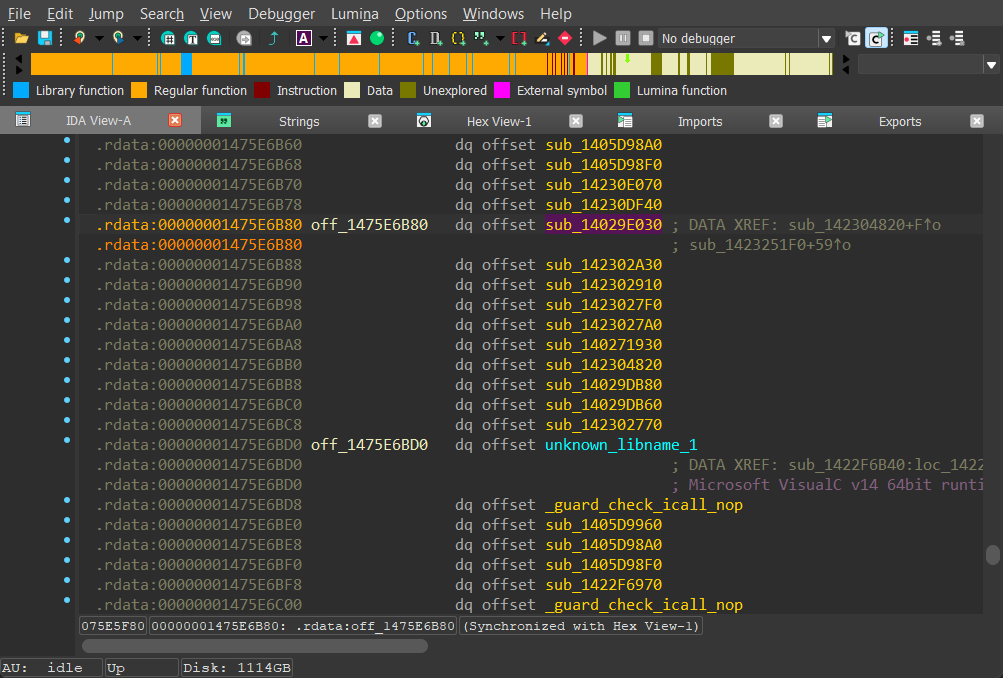Viewport: 1003px width, 678px height.
Task: Click a position on the navigation band
Action: click(x=400, y=64)
